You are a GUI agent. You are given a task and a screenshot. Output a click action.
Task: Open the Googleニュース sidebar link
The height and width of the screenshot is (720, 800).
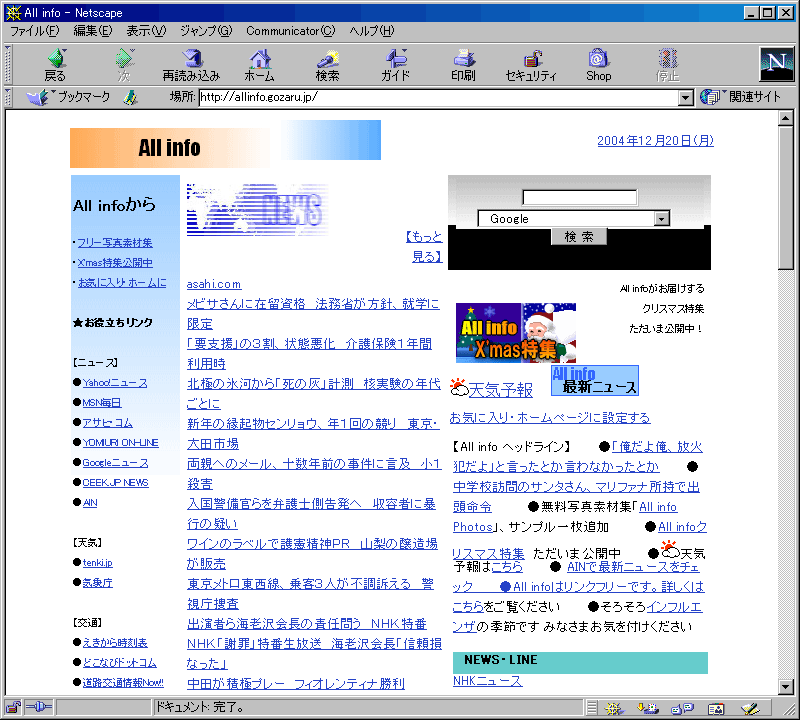[x=115, y=463]
